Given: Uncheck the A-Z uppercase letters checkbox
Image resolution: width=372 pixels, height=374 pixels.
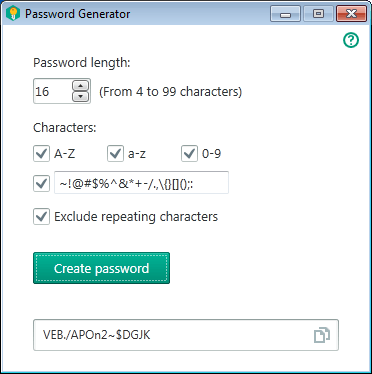Looking at the screenshot, I should click(x=41, y=154).
